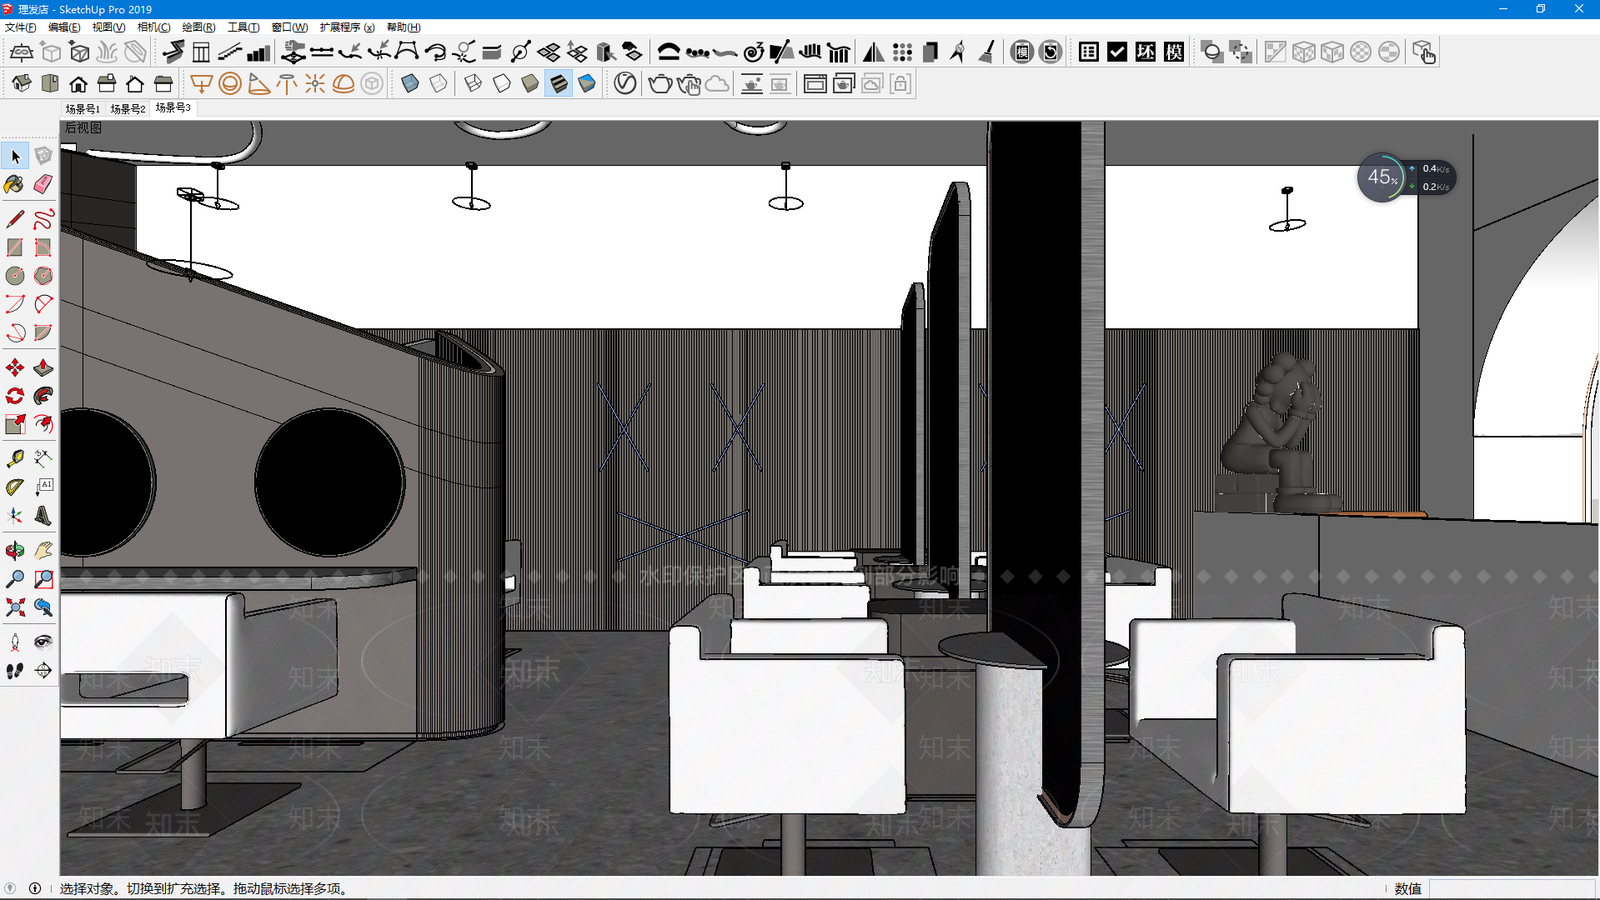Select the Protractor tool
The width and height of the screenshot is (1600, 900).
pyautogui.click(x=15, y=487)
